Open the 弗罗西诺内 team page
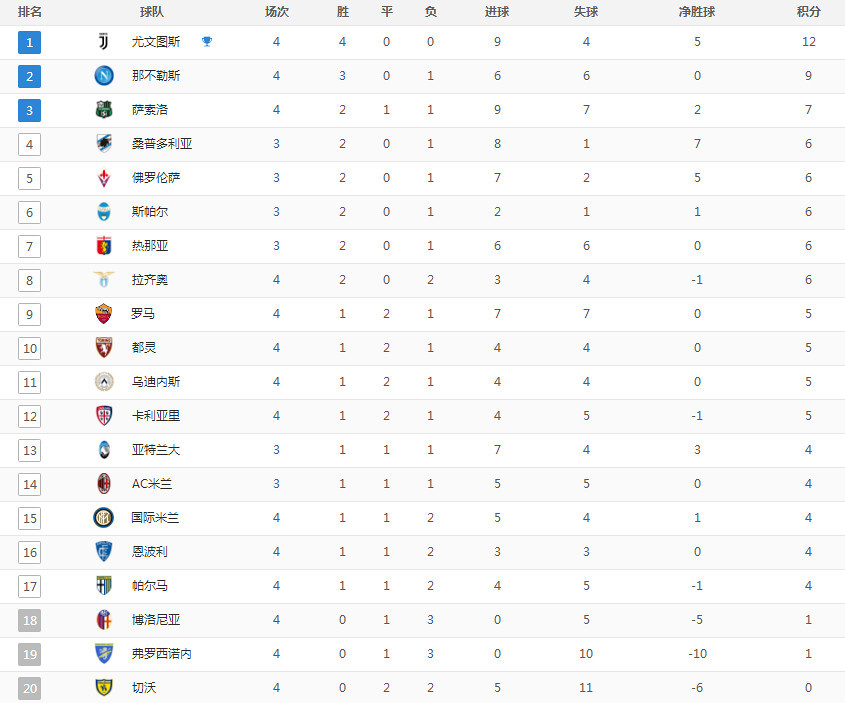The image size is (845, 703). click(x=162, y=654)
